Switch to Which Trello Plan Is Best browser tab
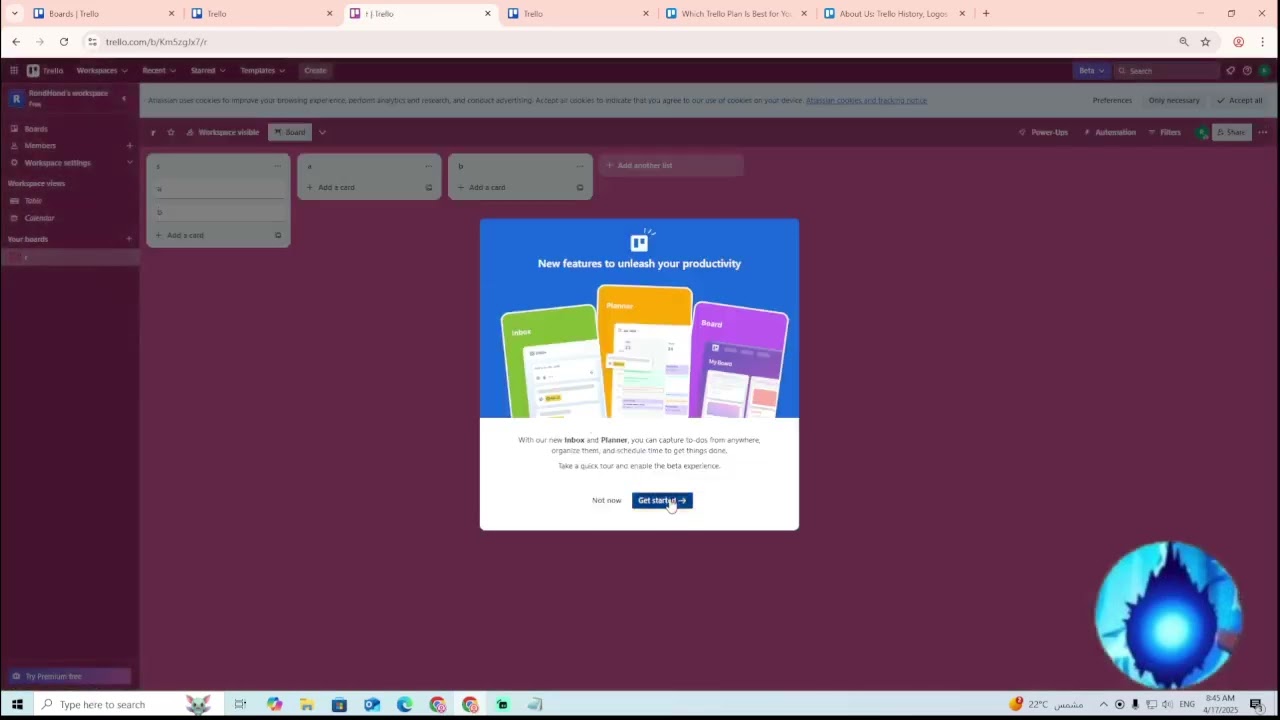The image size is (1280, 720). pyautogui.click(x=737, y=14)
